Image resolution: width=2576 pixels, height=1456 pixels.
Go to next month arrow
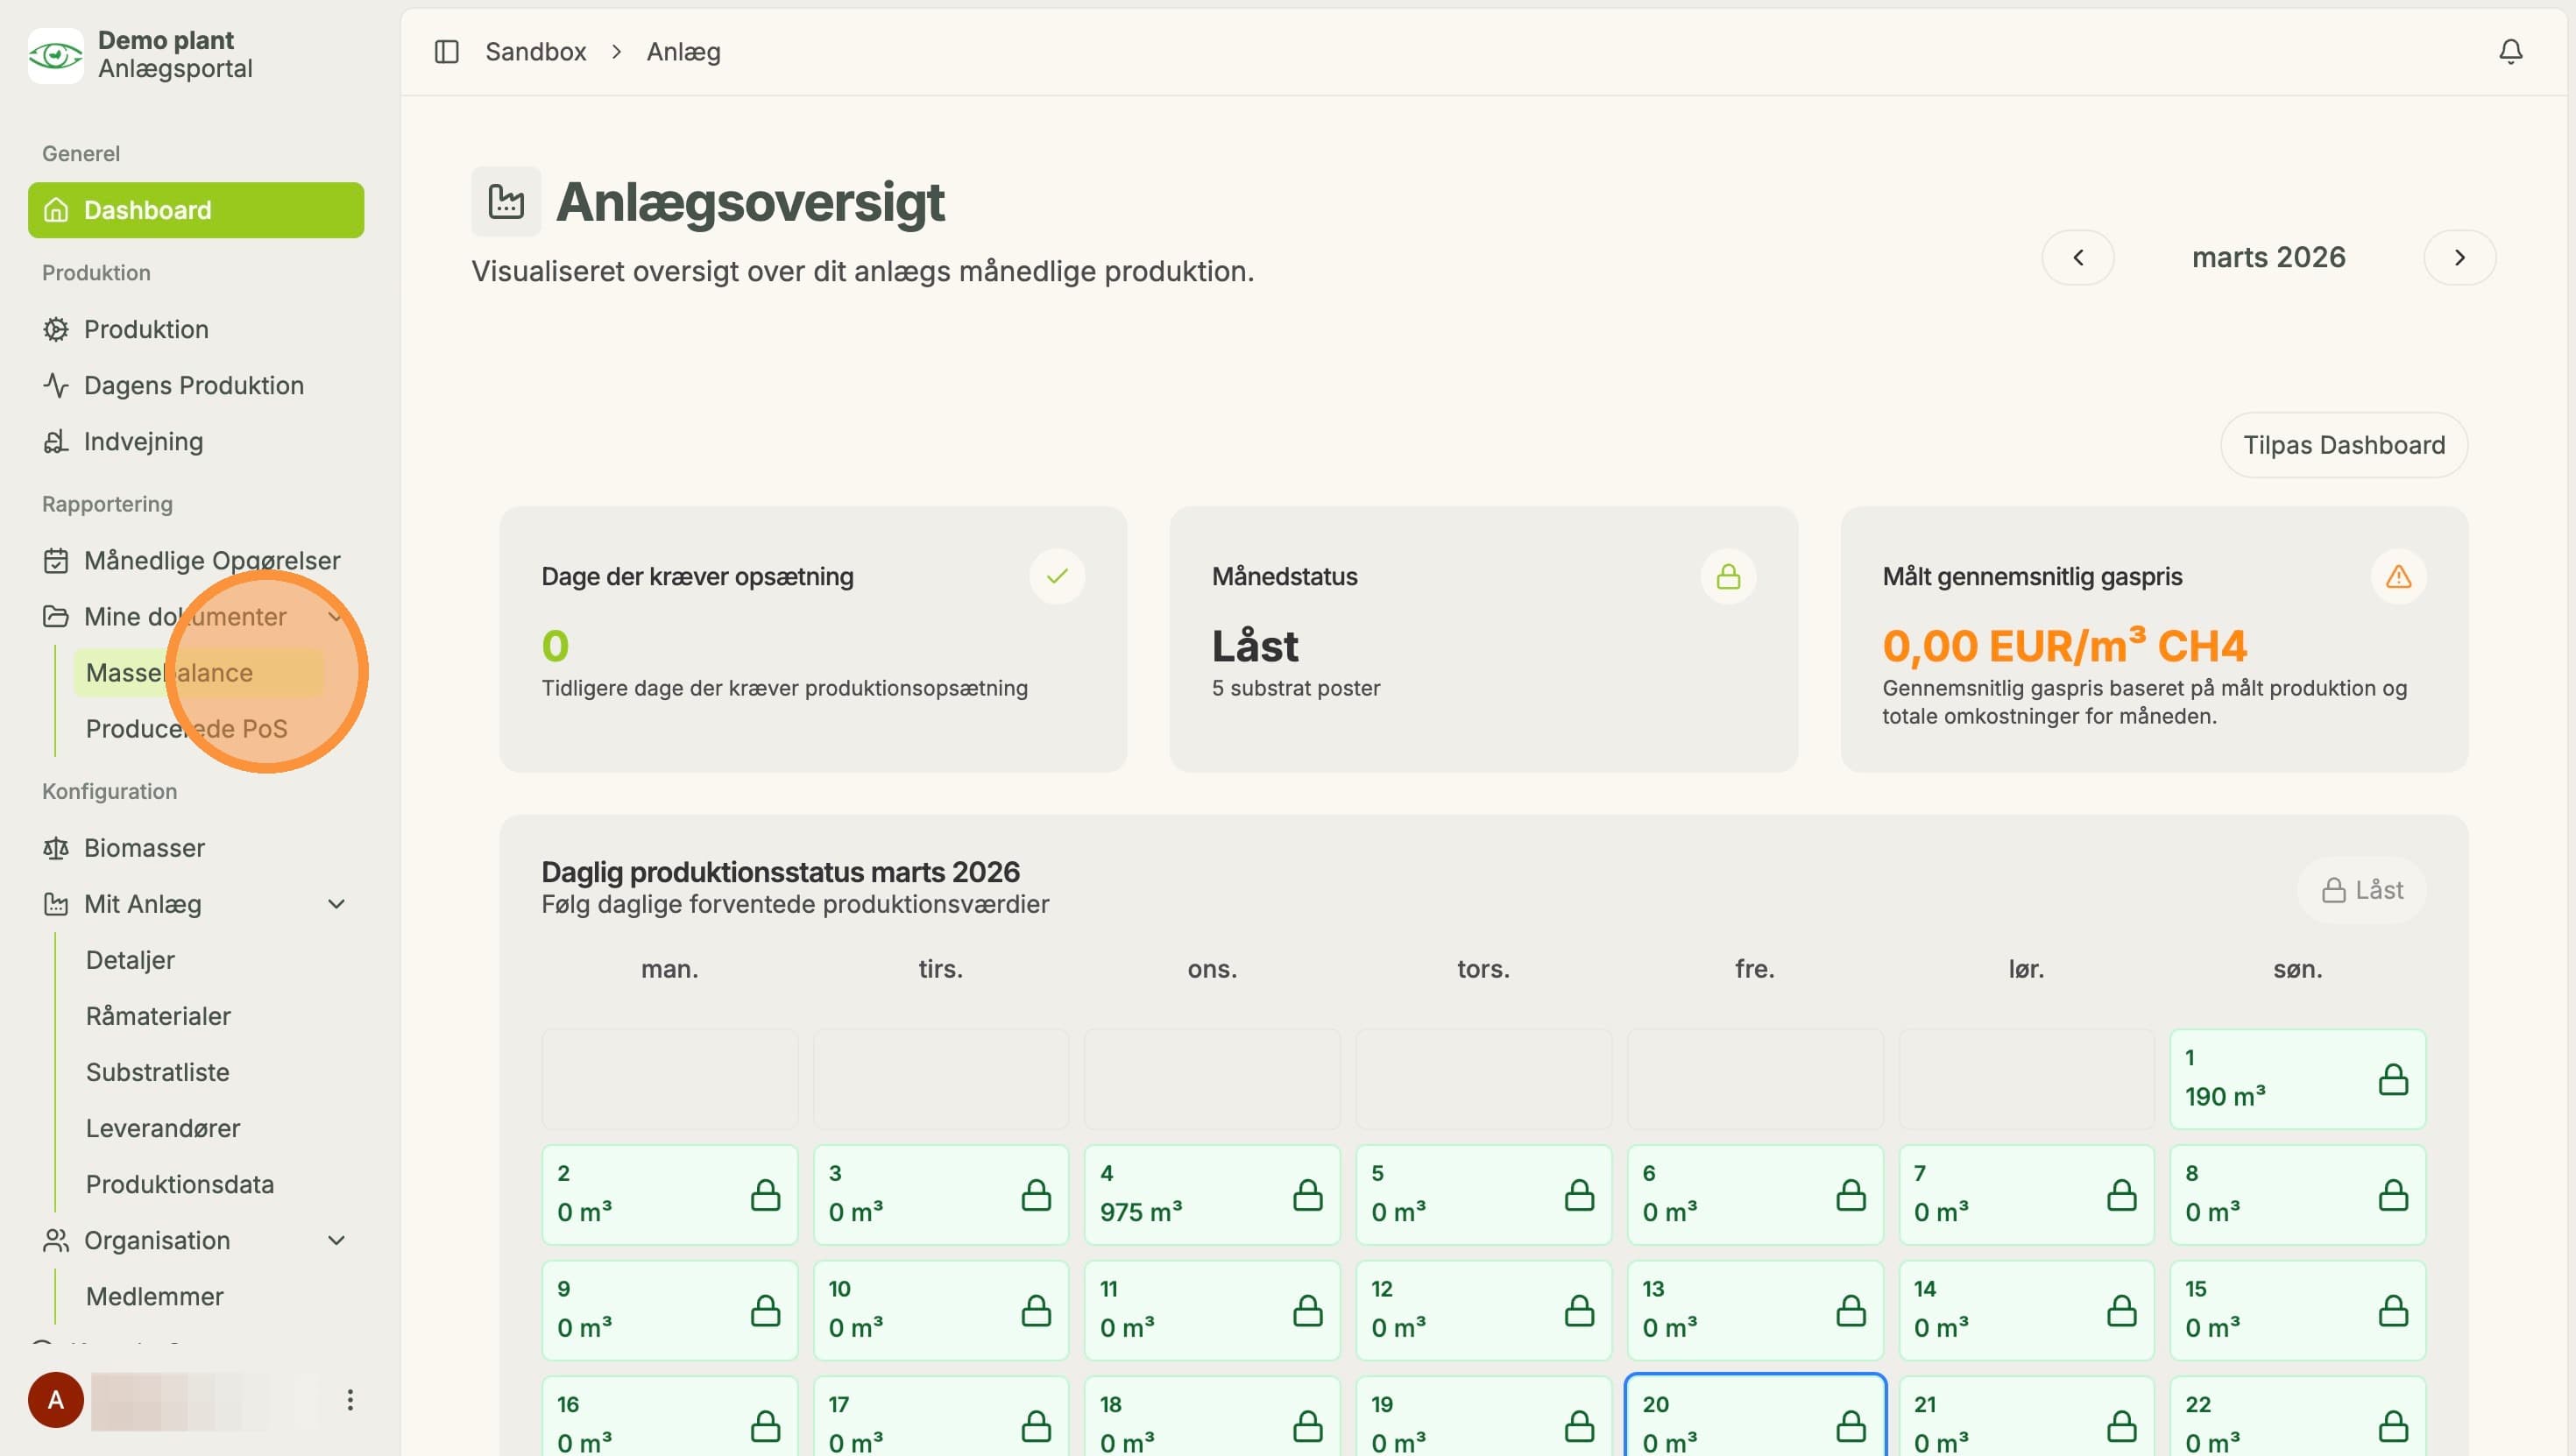pyautogui.click(x=2459, y=258)
